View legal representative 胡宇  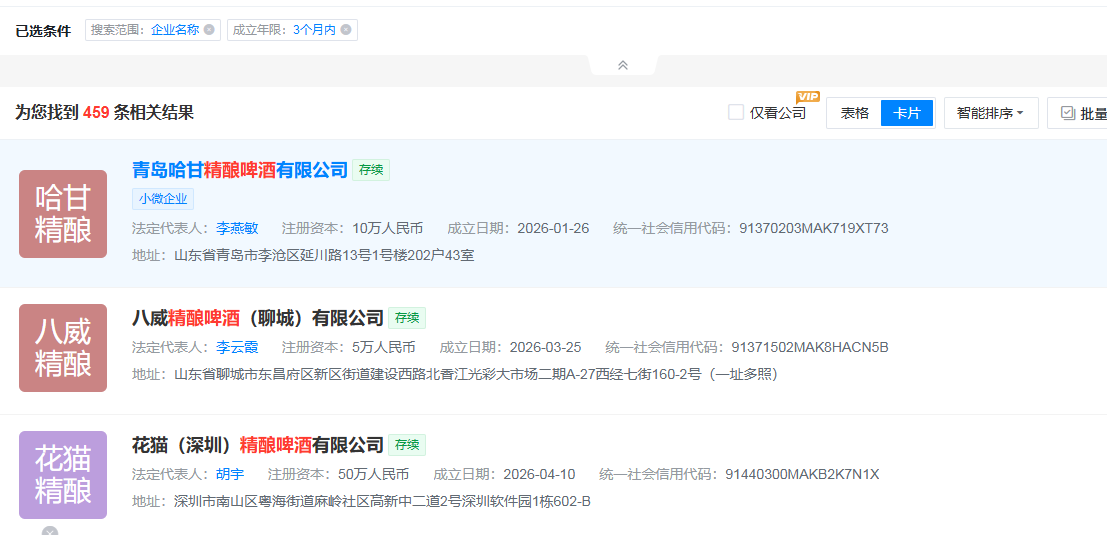(230, 474)
